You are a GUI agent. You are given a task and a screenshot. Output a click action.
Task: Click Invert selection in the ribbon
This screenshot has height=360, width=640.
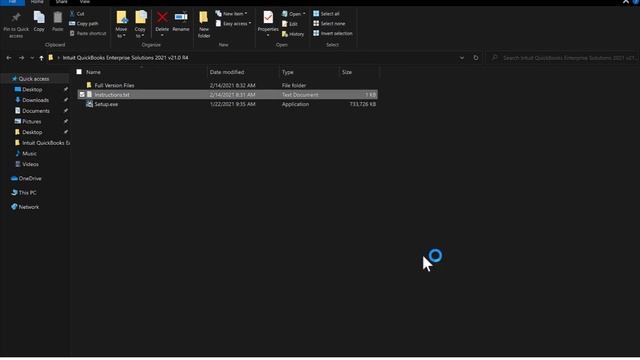[x=333, y=33]
